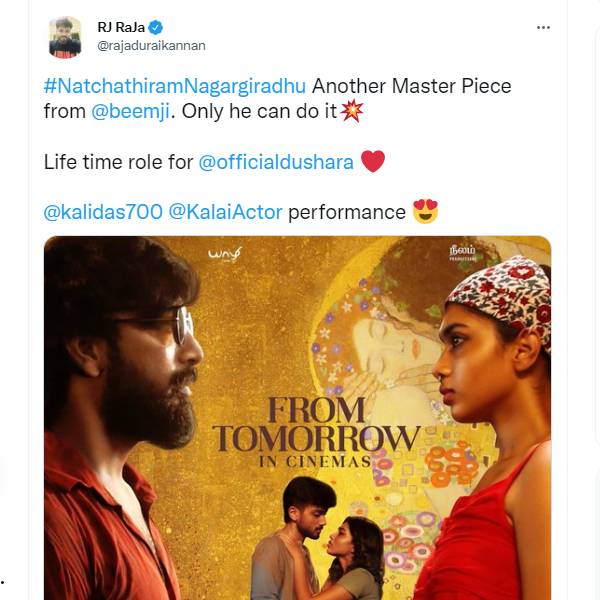Open the #NatchathiramNagargiradhu hashtag

point(175,86)
